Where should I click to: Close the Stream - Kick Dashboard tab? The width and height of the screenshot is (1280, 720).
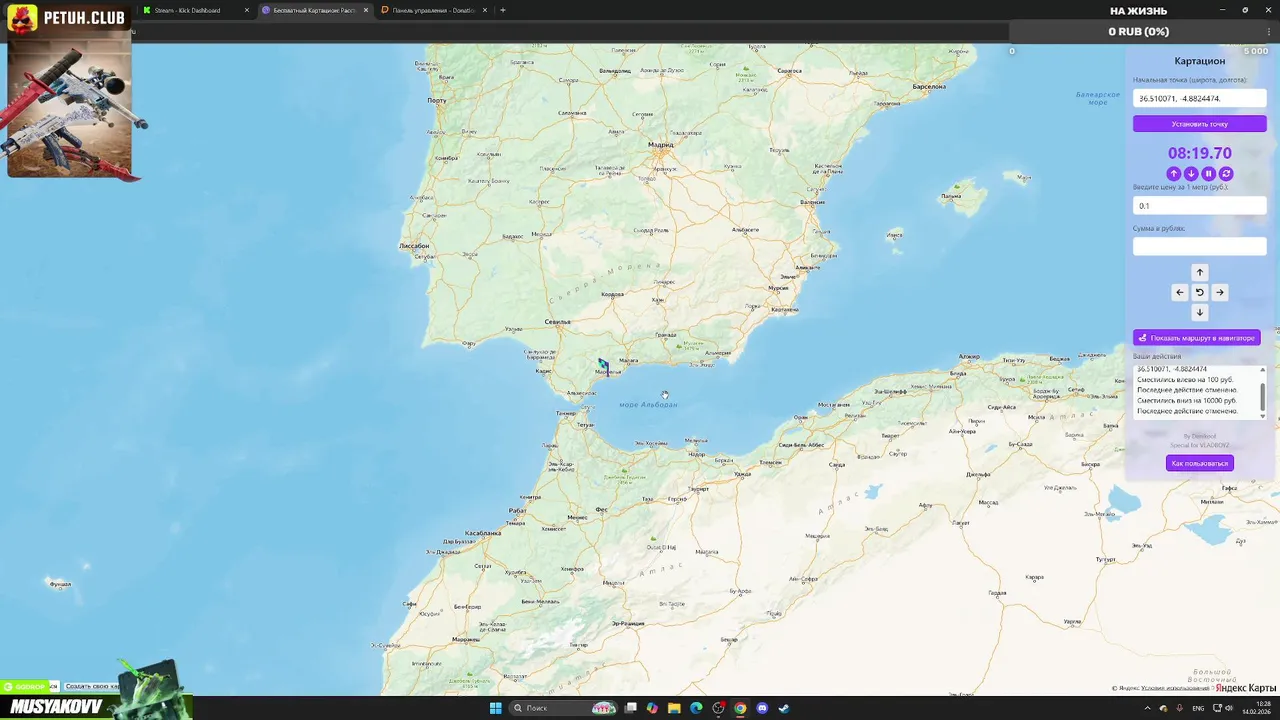click(247, 10)
